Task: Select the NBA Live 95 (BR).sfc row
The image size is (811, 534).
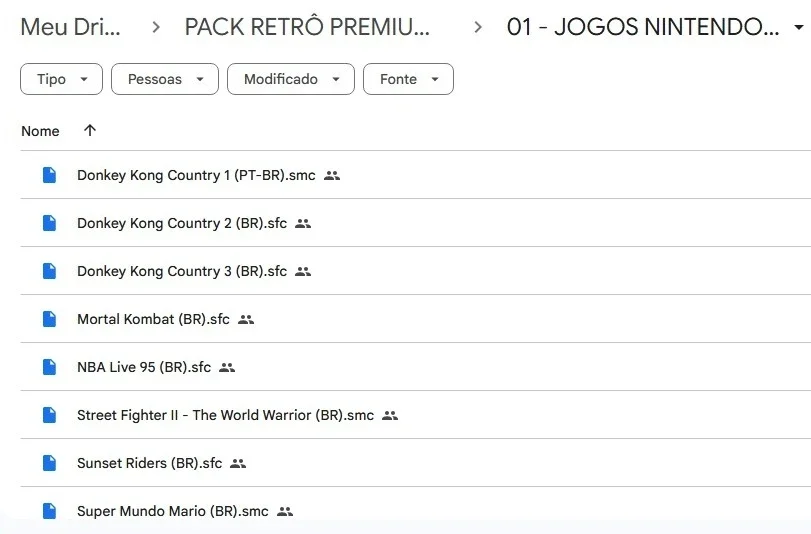Action: [415, 366]
